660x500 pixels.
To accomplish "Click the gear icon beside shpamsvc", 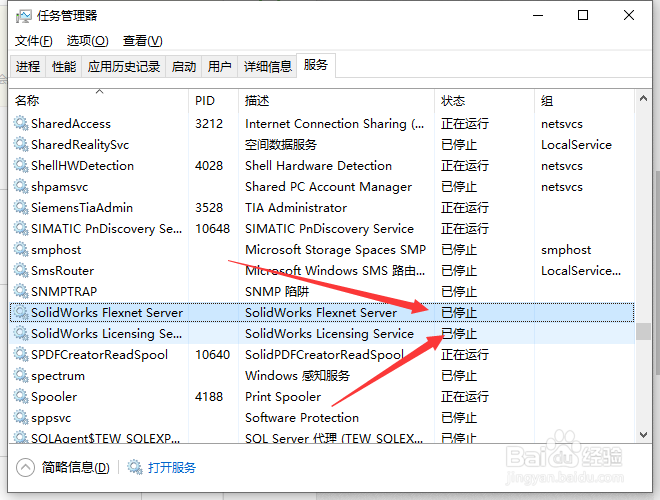I will coord(21,186).
